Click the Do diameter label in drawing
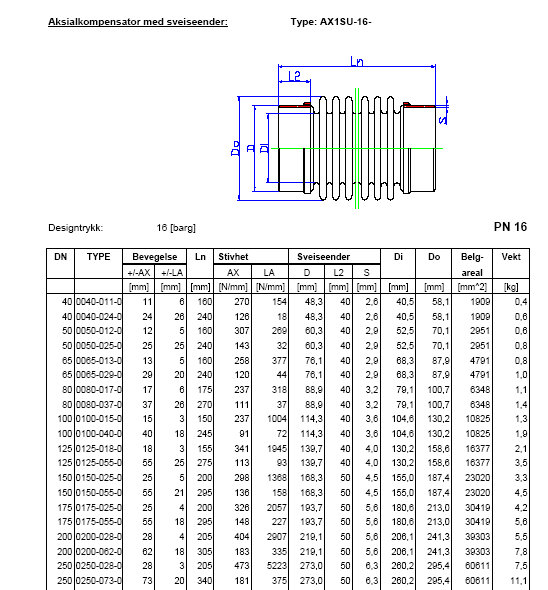The height and width of the screenshot is (590, 548). point(235,148)
